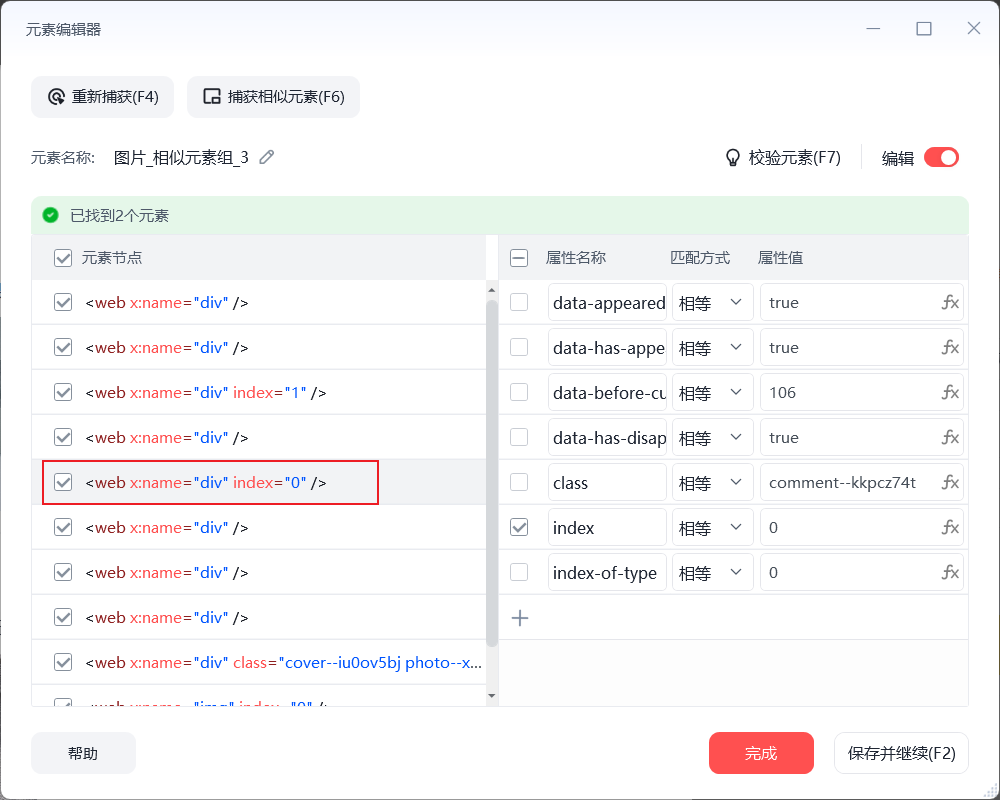Open match mode dropdown for class

point(712,483)
